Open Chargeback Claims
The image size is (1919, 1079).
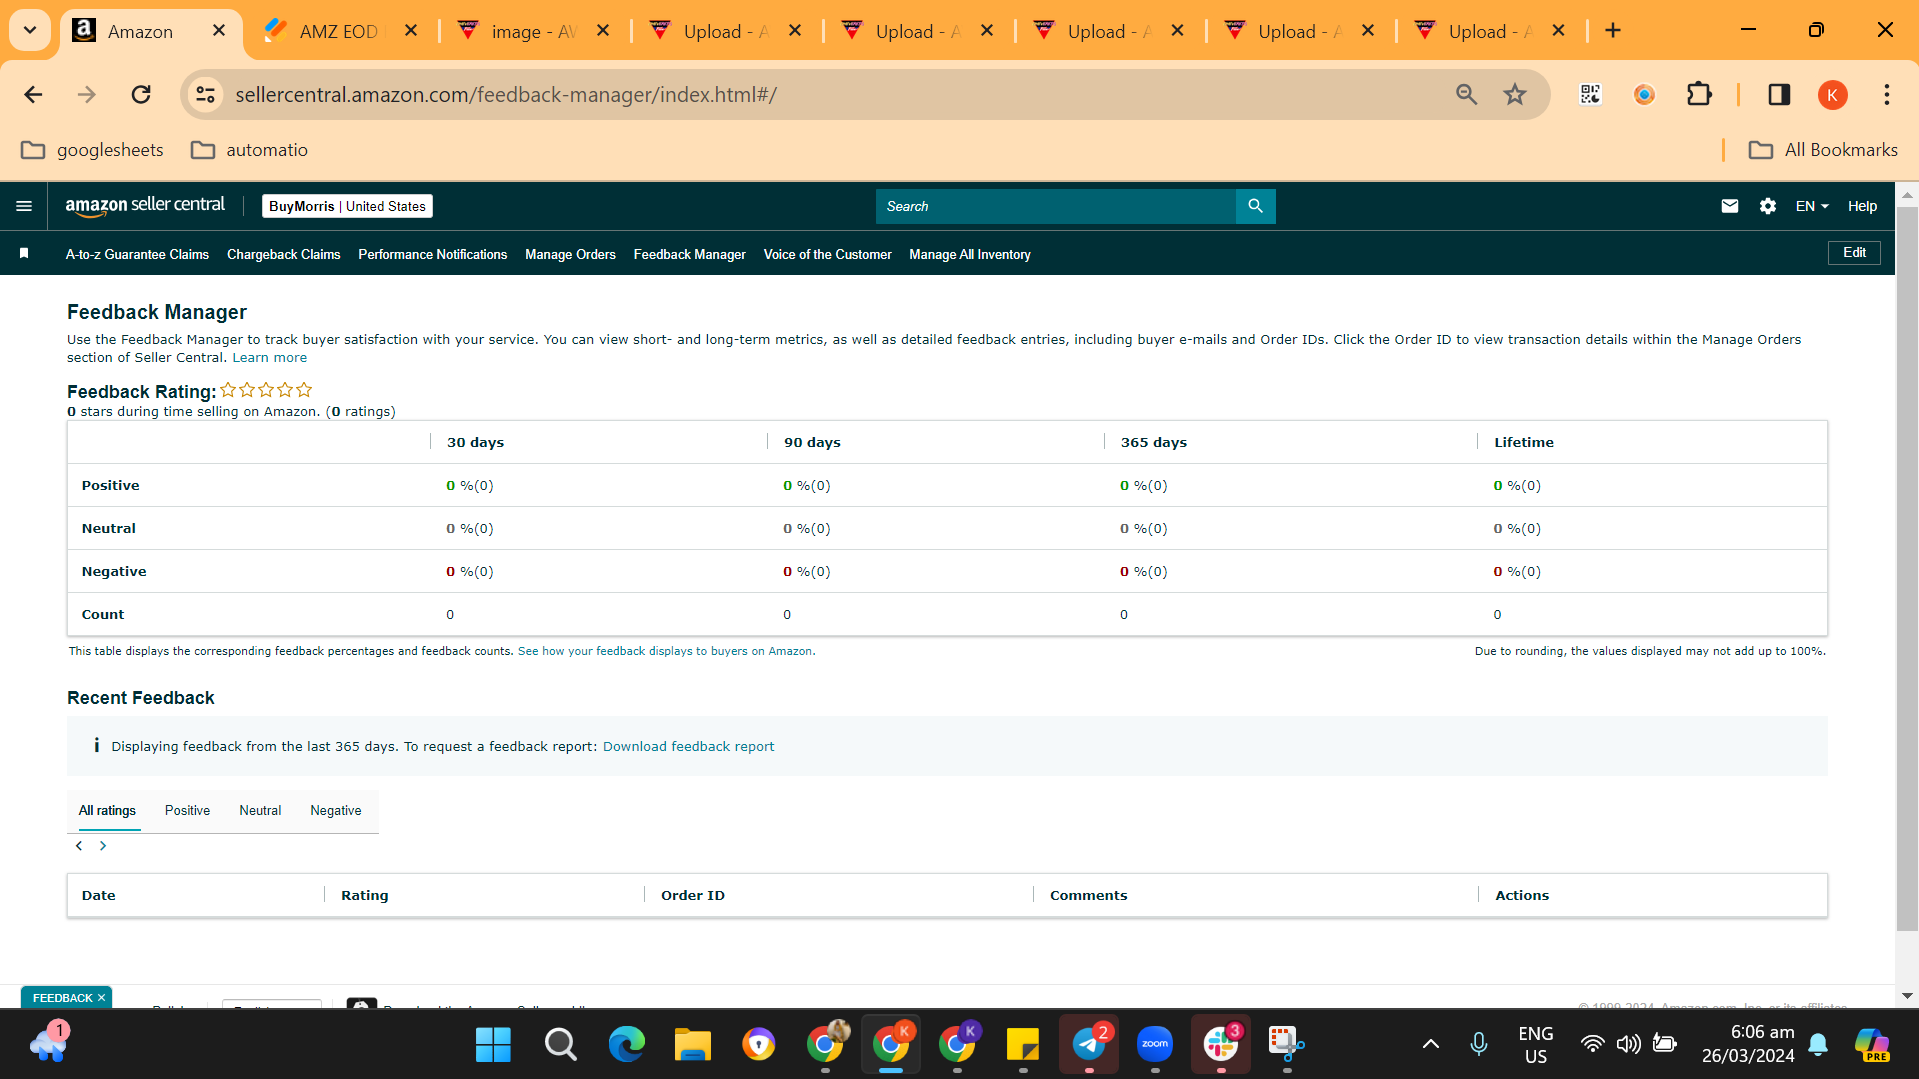[x=283, y=255]
